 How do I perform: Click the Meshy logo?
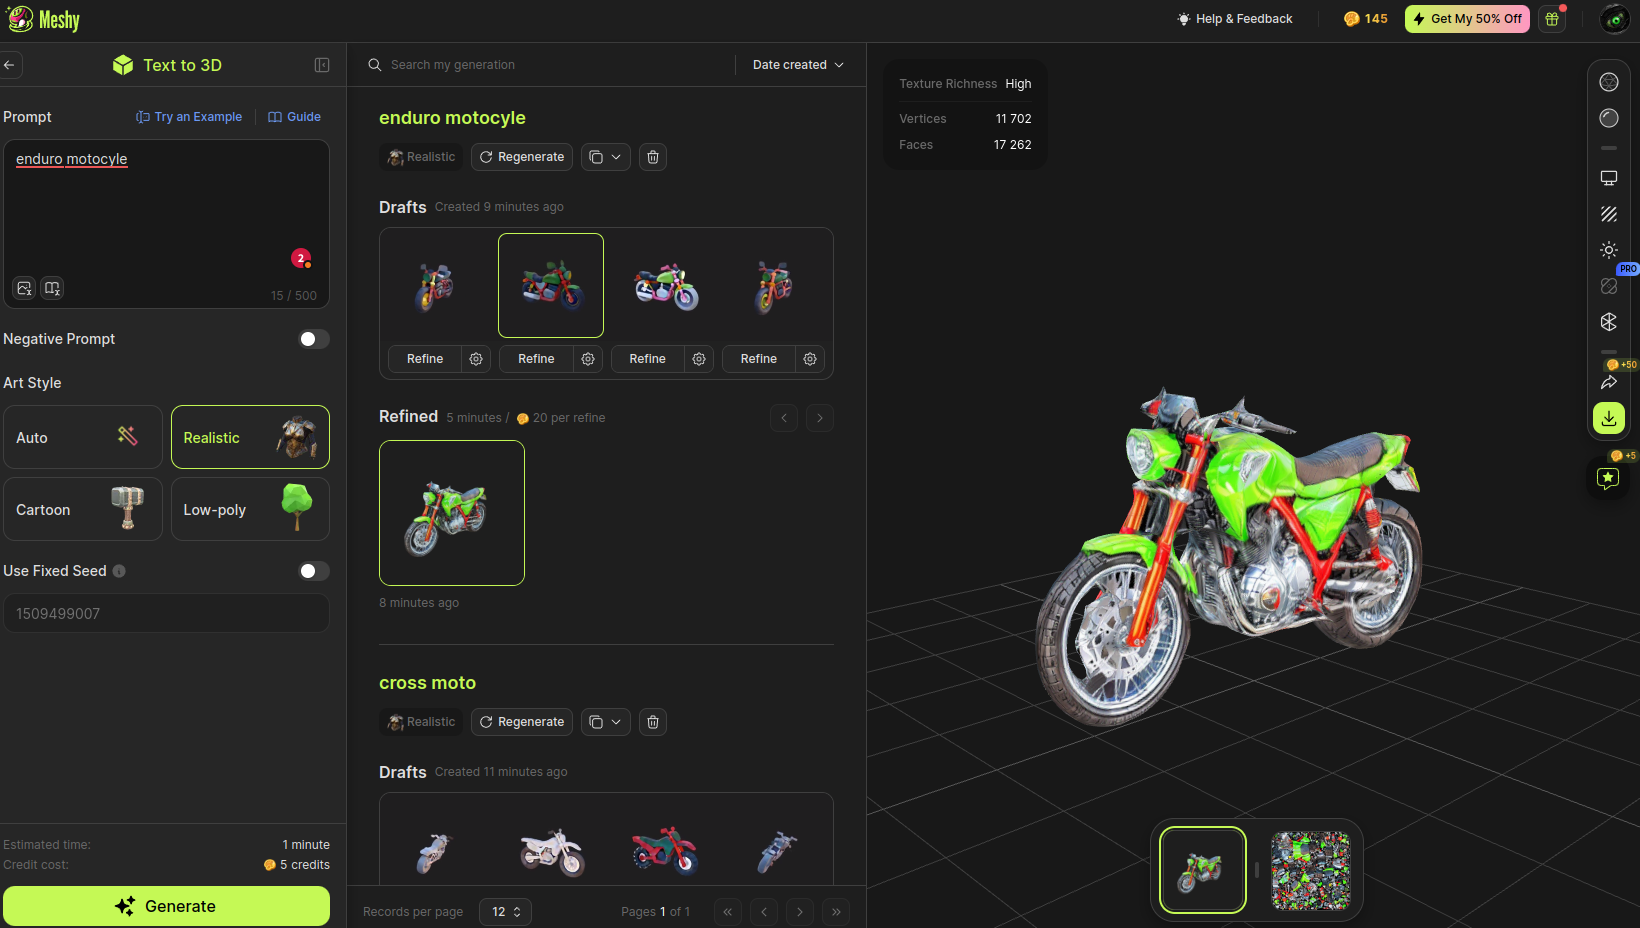43,19
